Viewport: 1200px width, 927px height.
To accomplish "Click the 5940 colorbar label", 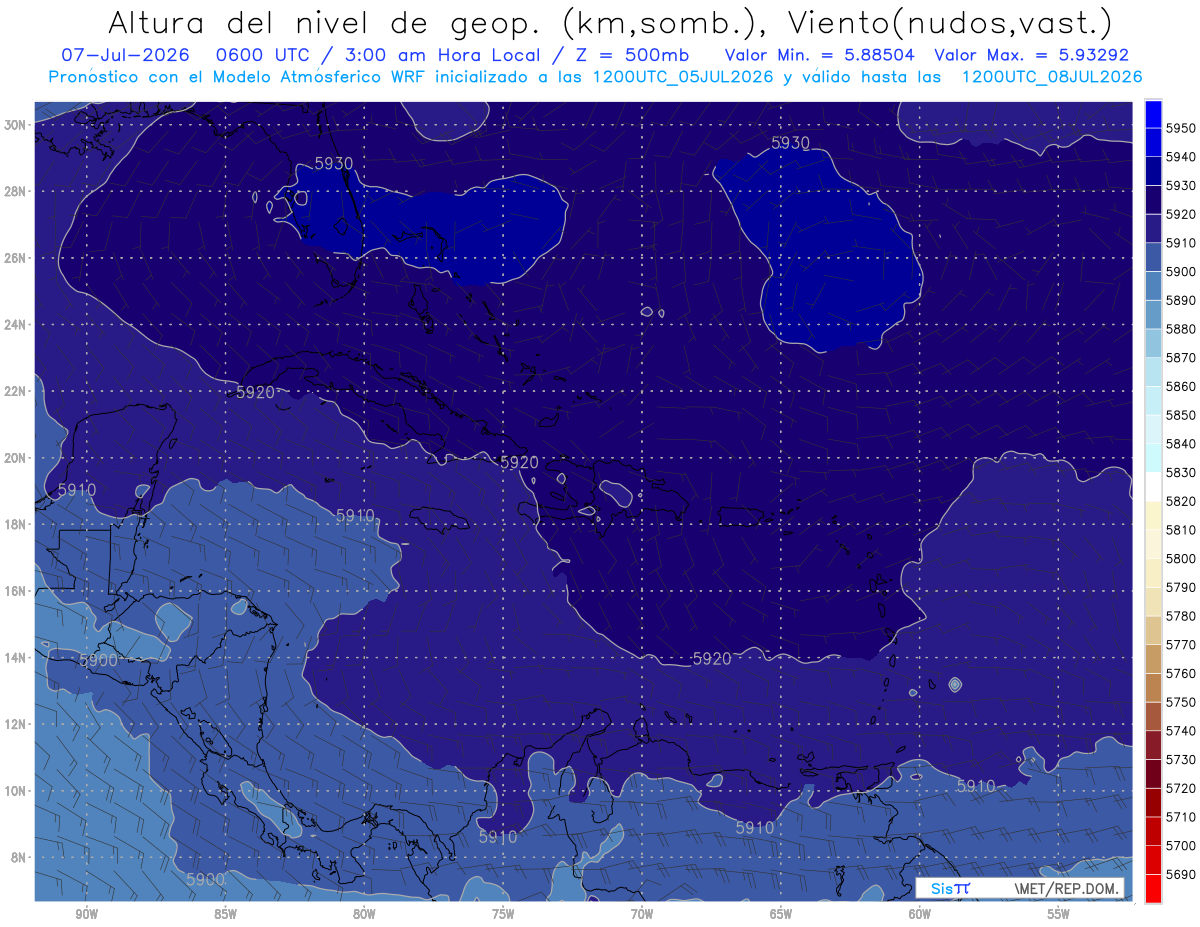I will pos(1180,157).
